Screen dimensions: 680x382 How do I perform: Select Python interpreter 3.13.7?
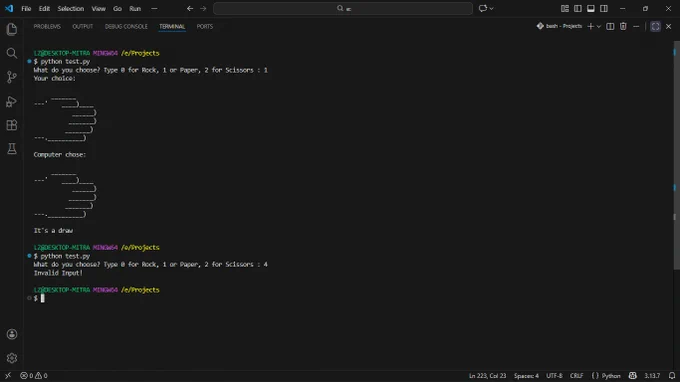pos(652,375)
